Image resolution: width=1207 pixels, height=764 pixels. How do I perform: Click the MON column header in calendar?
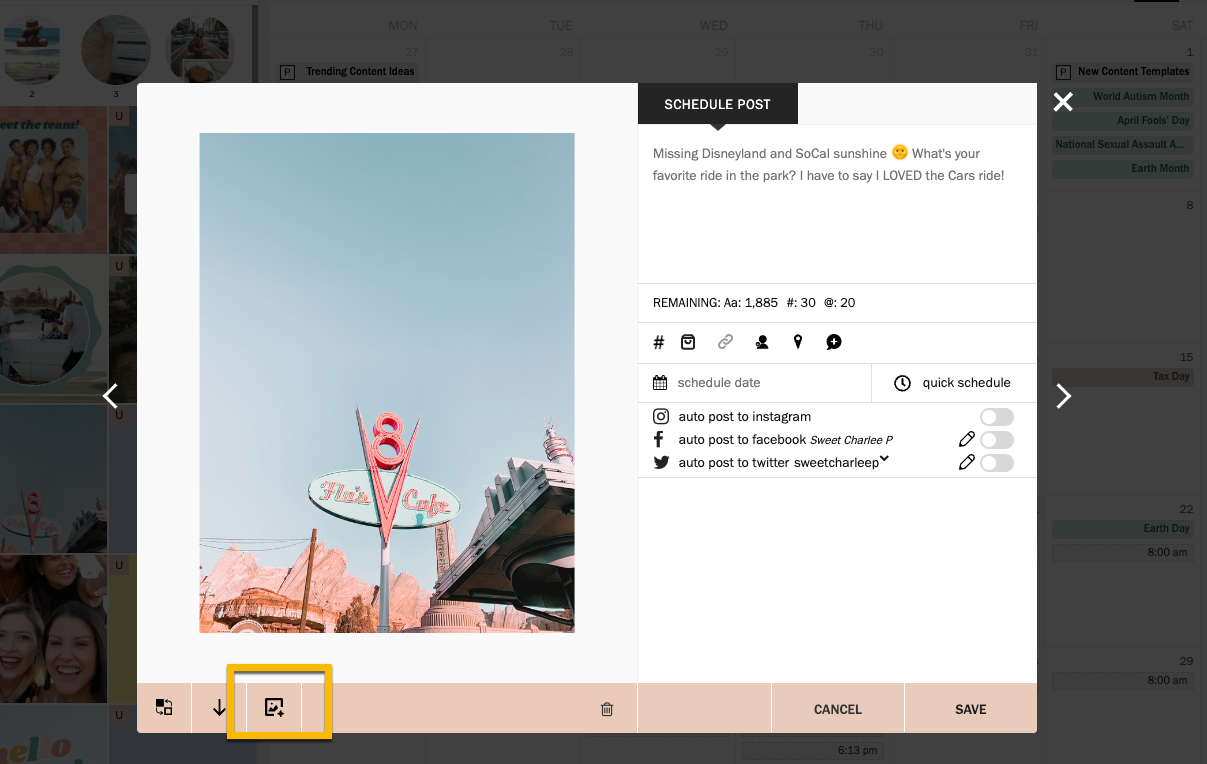coord(403,25)
